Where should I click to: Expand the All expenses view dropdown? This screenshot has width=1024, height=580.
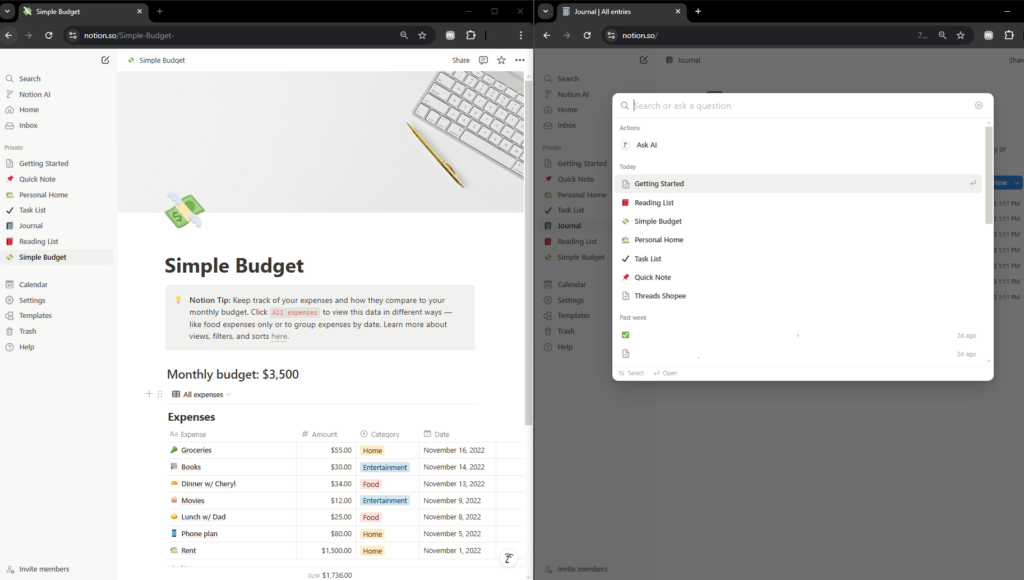tap(201, 395)
